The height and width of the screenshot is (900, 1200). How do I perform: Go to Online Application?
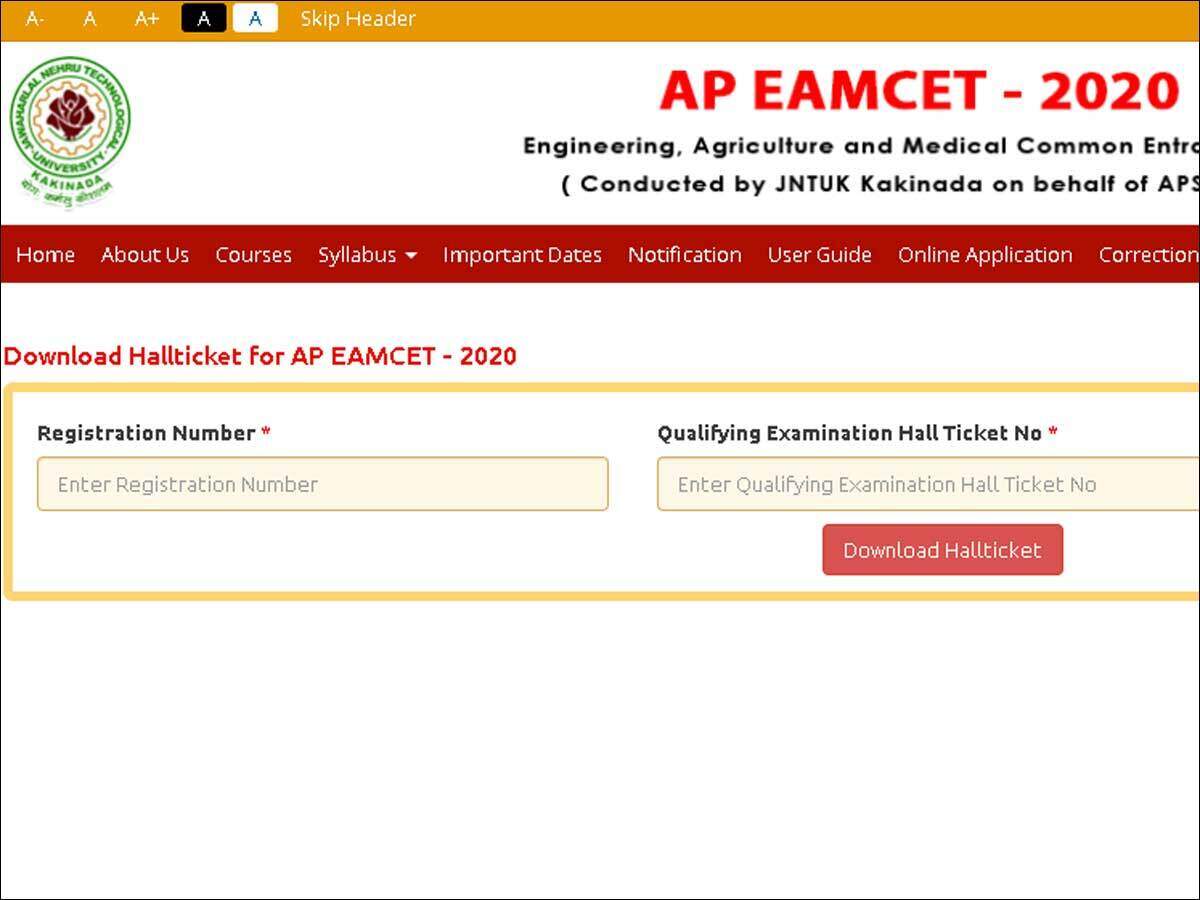coord(985,255)
